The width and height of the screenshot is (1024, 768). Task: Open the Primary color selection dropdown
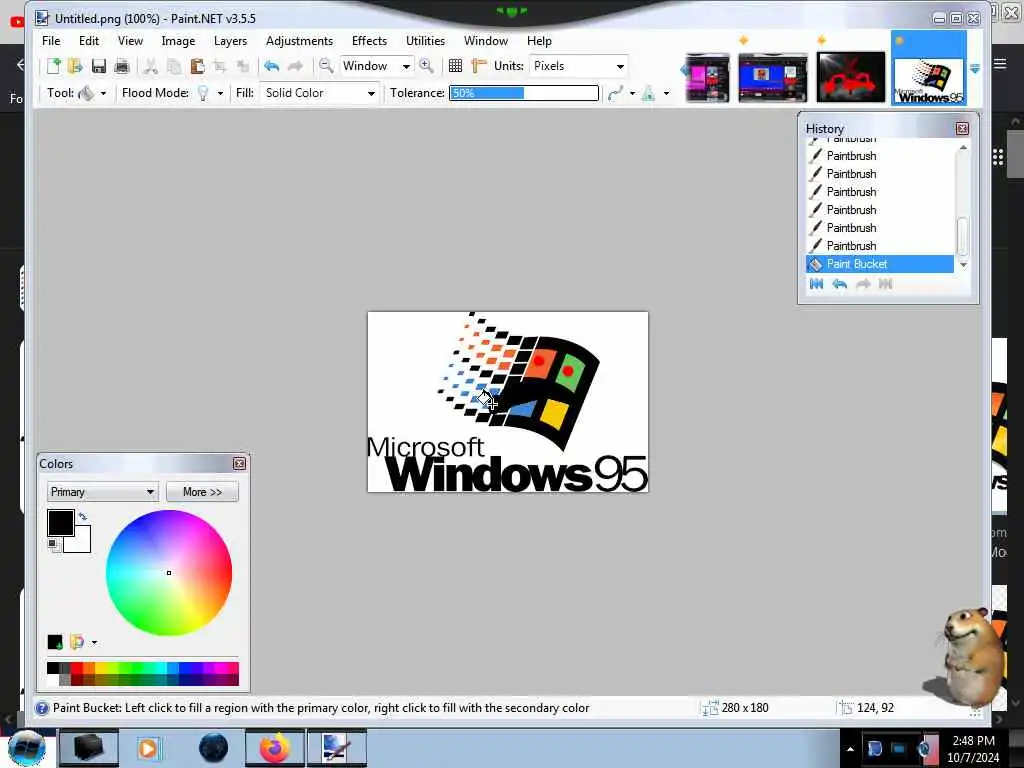pyautogui.click(x=103, y=492)
